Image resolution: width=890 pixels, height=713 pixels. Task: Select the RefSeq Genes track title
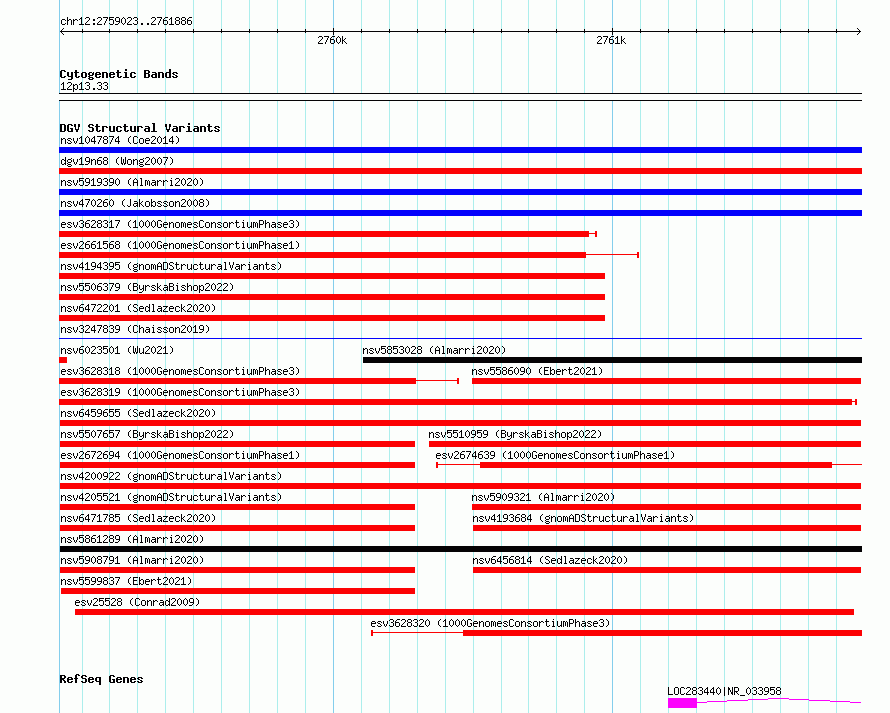tap(101, 679)
